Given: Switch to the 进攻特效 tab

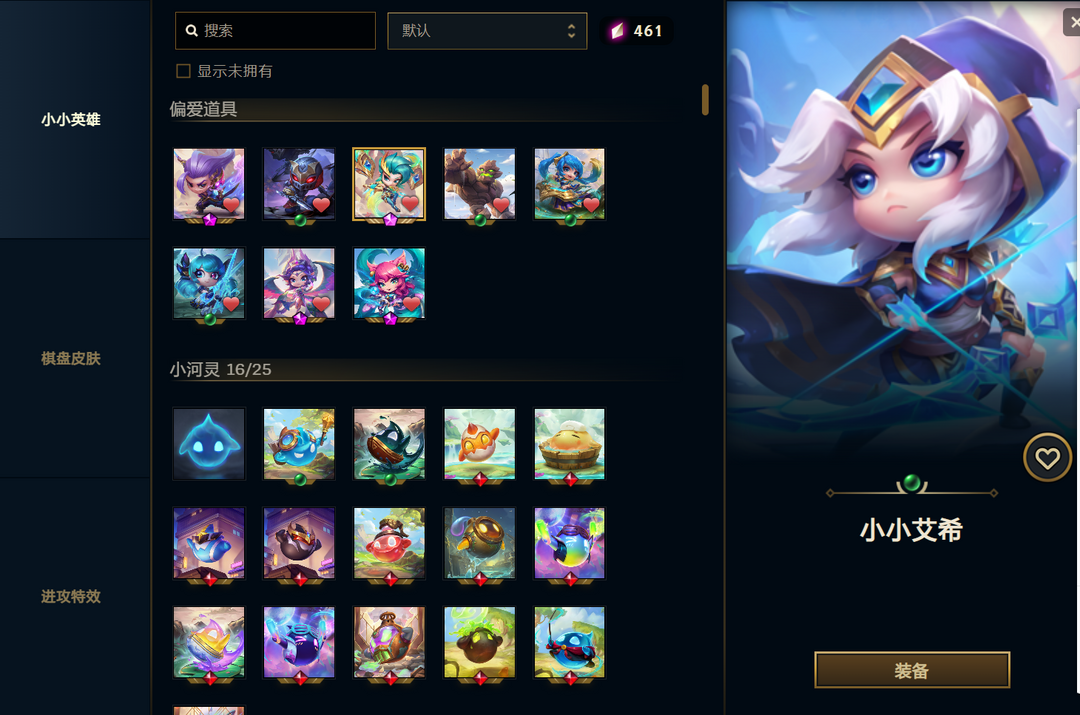Looking at the screenshot, I should 71,597.
